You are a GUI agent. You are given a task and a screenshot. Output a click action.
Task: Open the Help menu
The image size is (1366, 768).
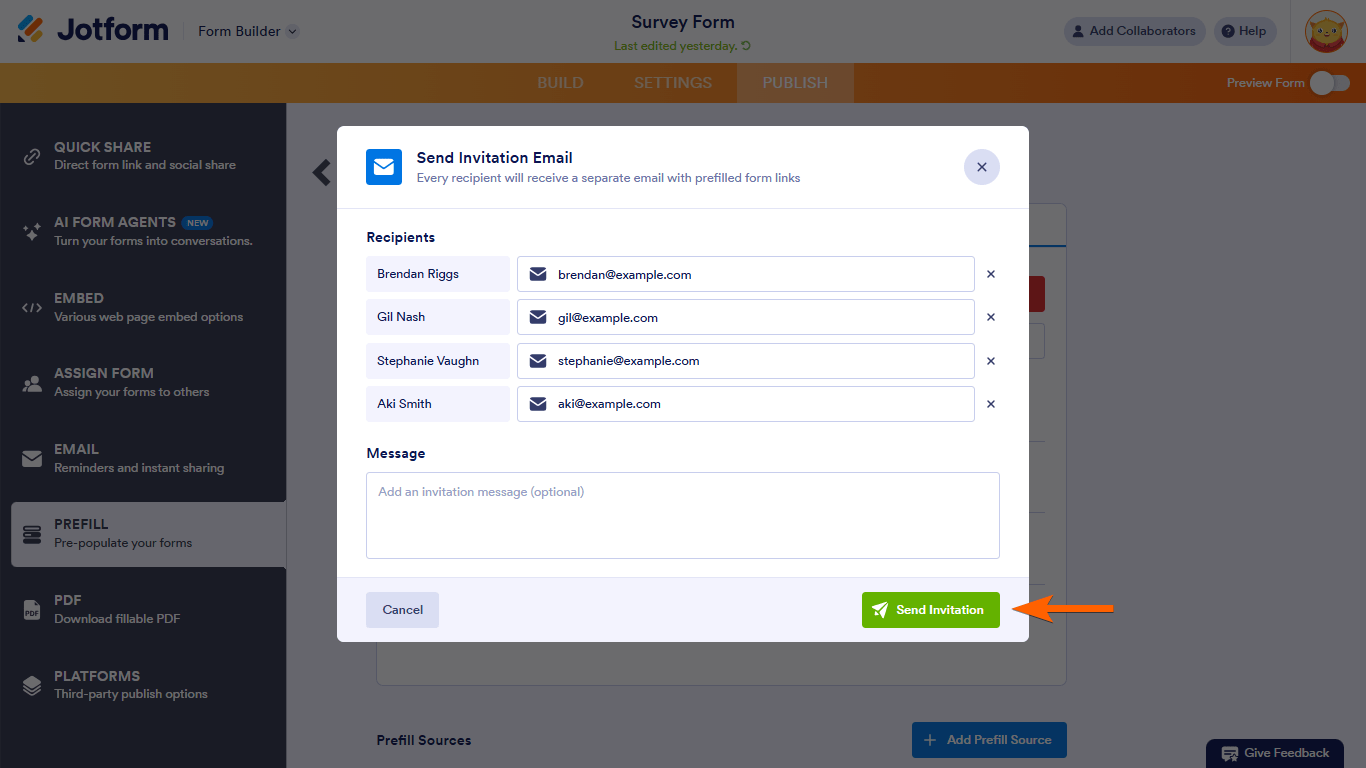click(x=1244, y=31)
